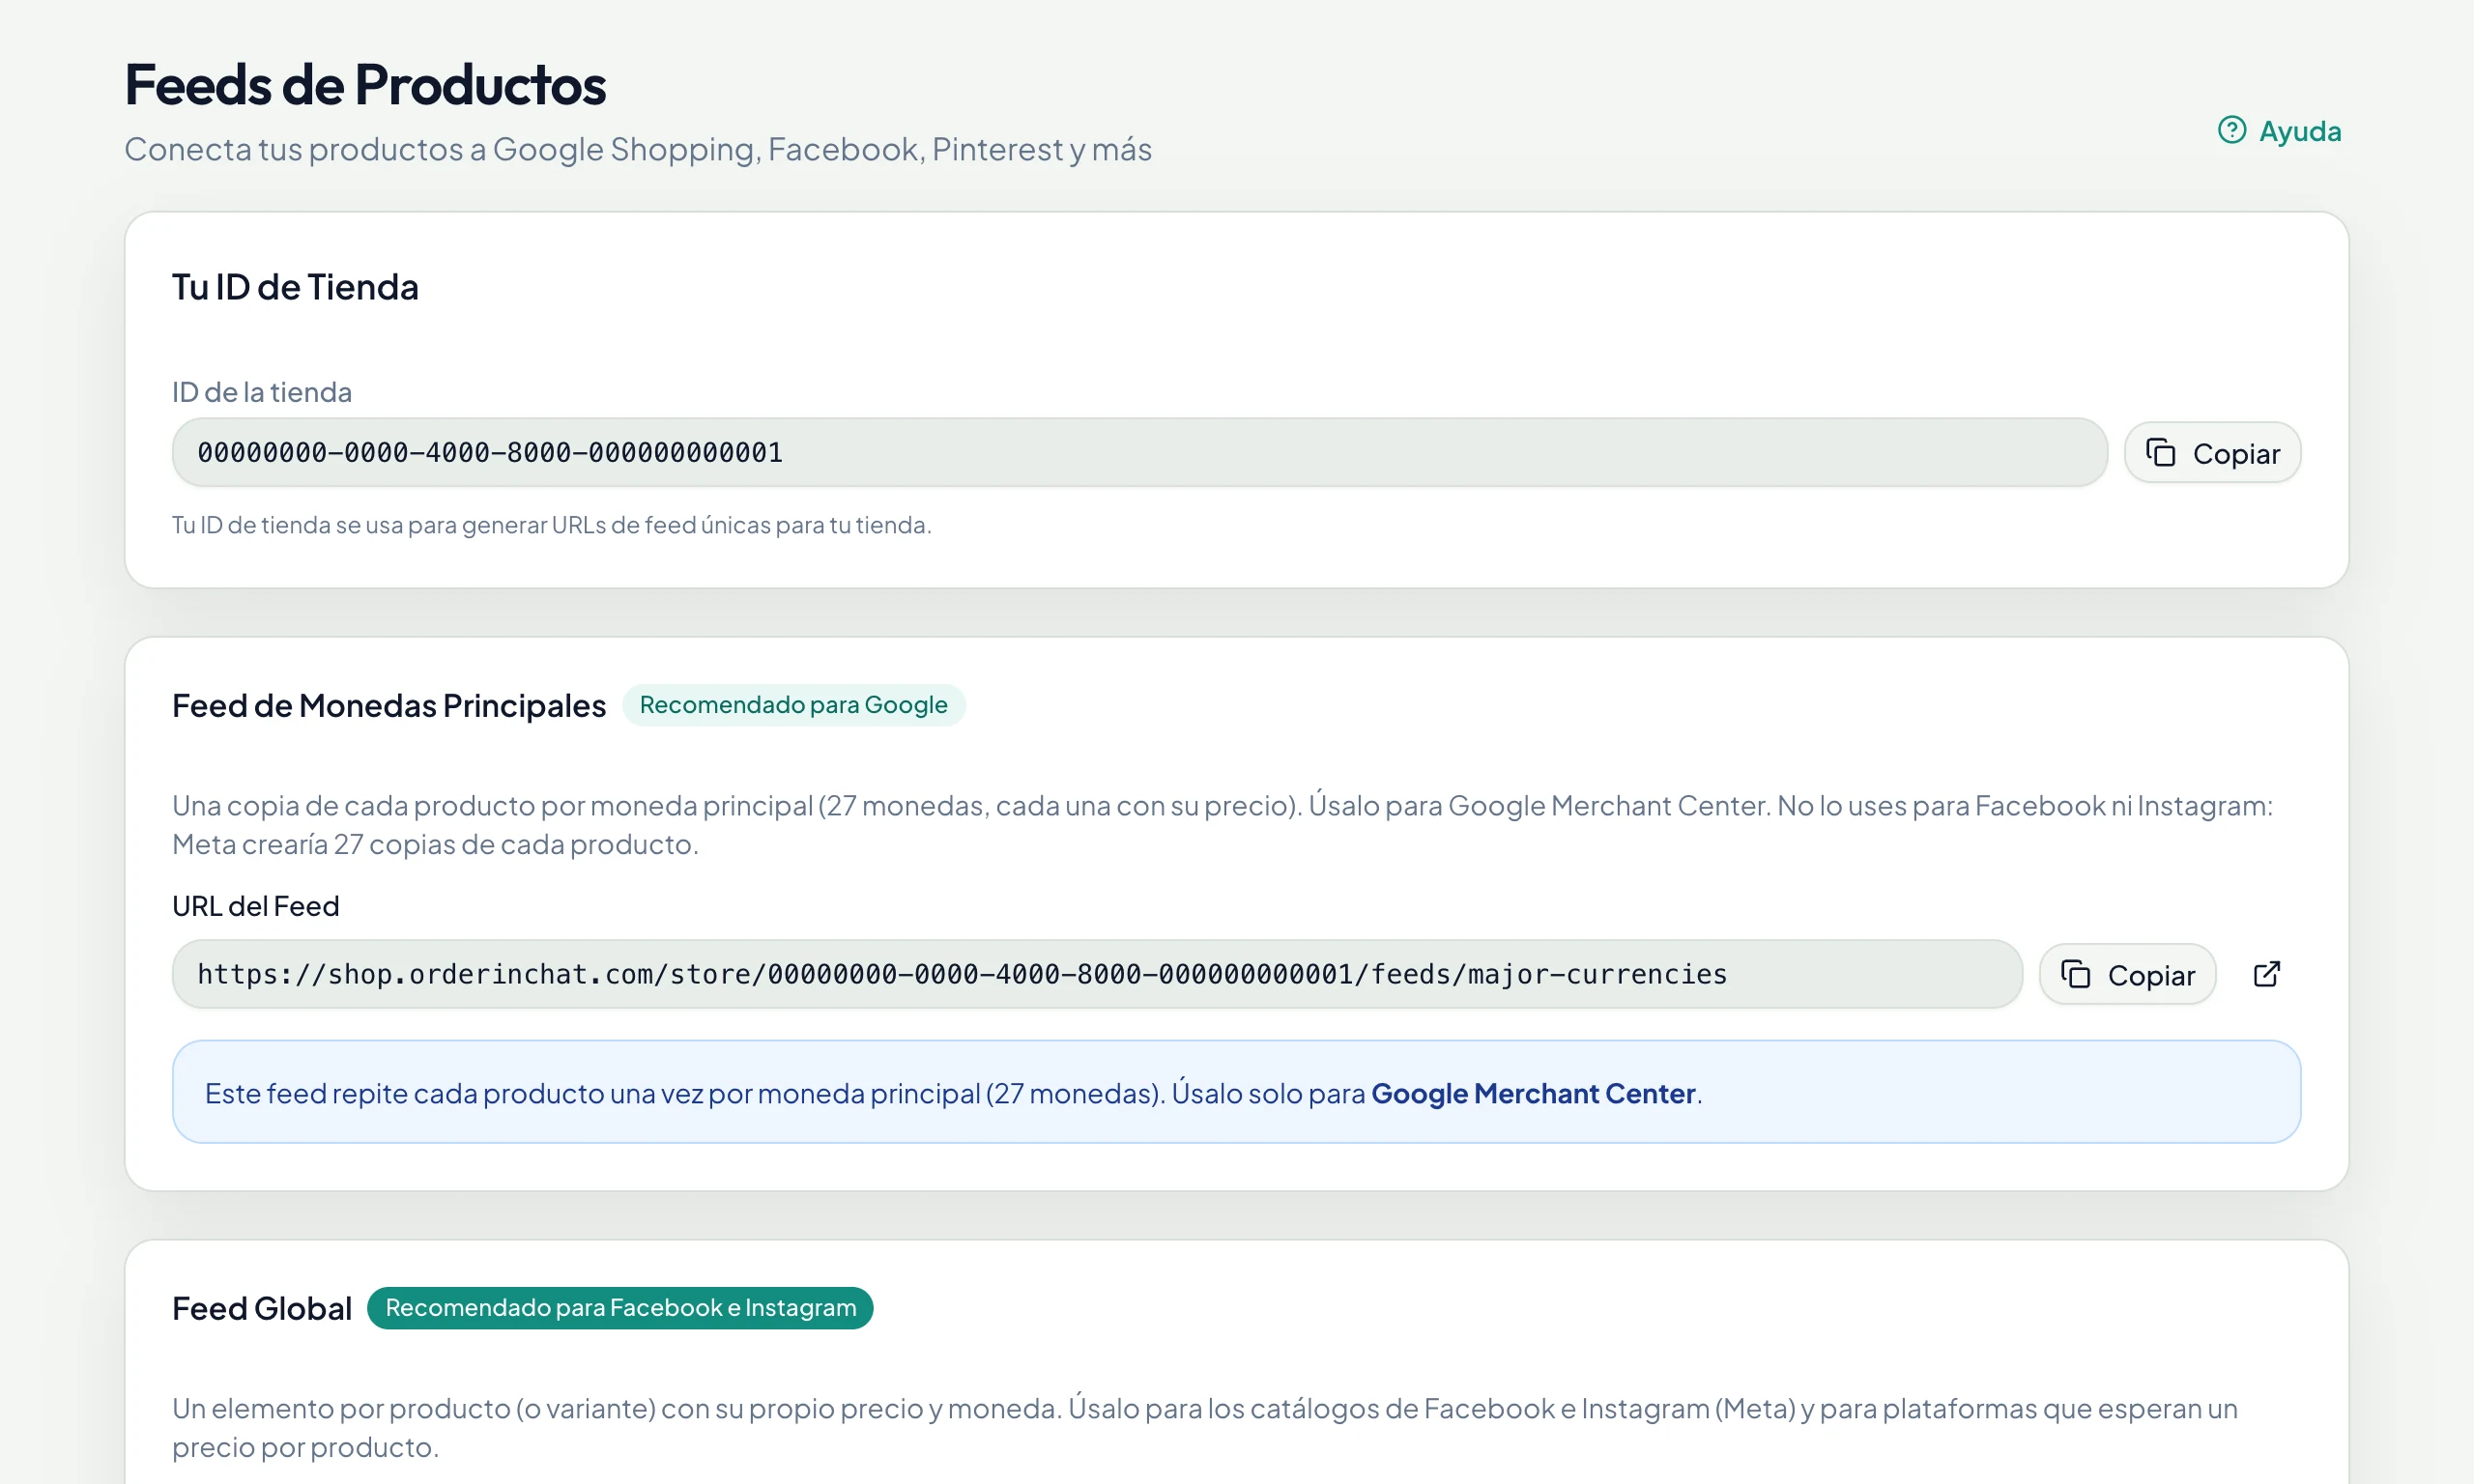Viewport: 2474px width, 1484px height.
Task: Click the Recomendado para Facebook e Instagram badge
Action: coord(620,1308)
